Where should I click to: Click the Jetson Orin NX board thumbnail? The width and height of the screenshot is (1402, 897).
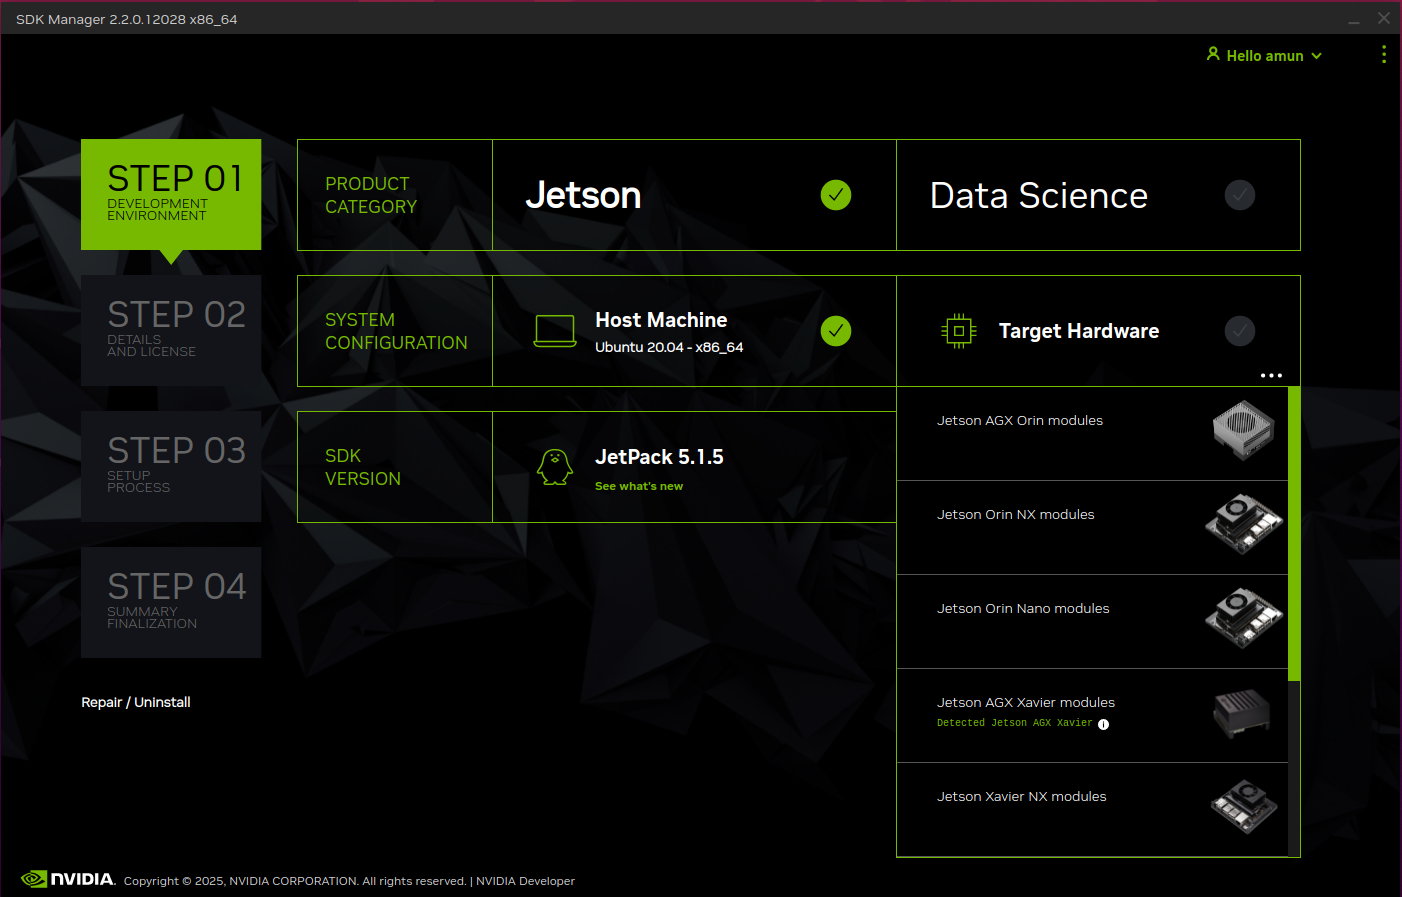pyautogui.click(x=1244, y=523)
